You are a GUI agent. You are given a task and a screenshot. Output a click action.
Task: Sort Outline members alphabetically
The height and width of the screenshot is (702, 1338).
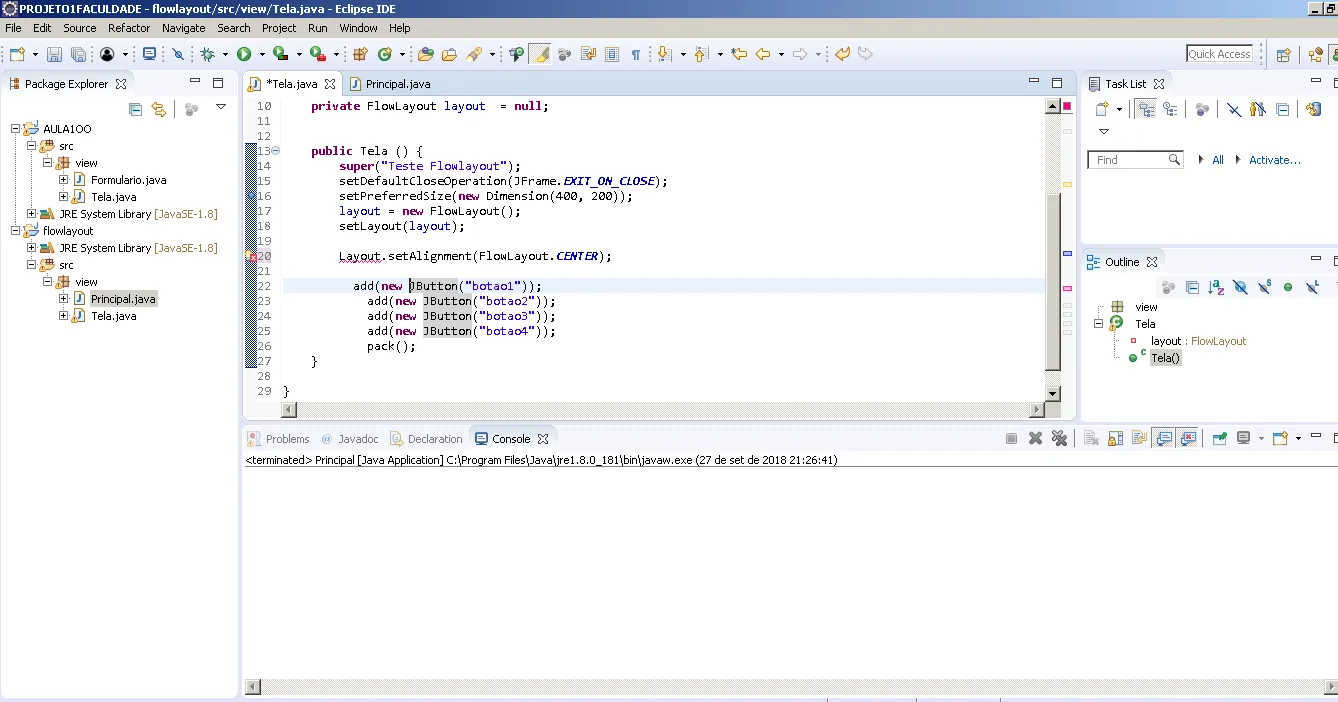(1216, 288)
